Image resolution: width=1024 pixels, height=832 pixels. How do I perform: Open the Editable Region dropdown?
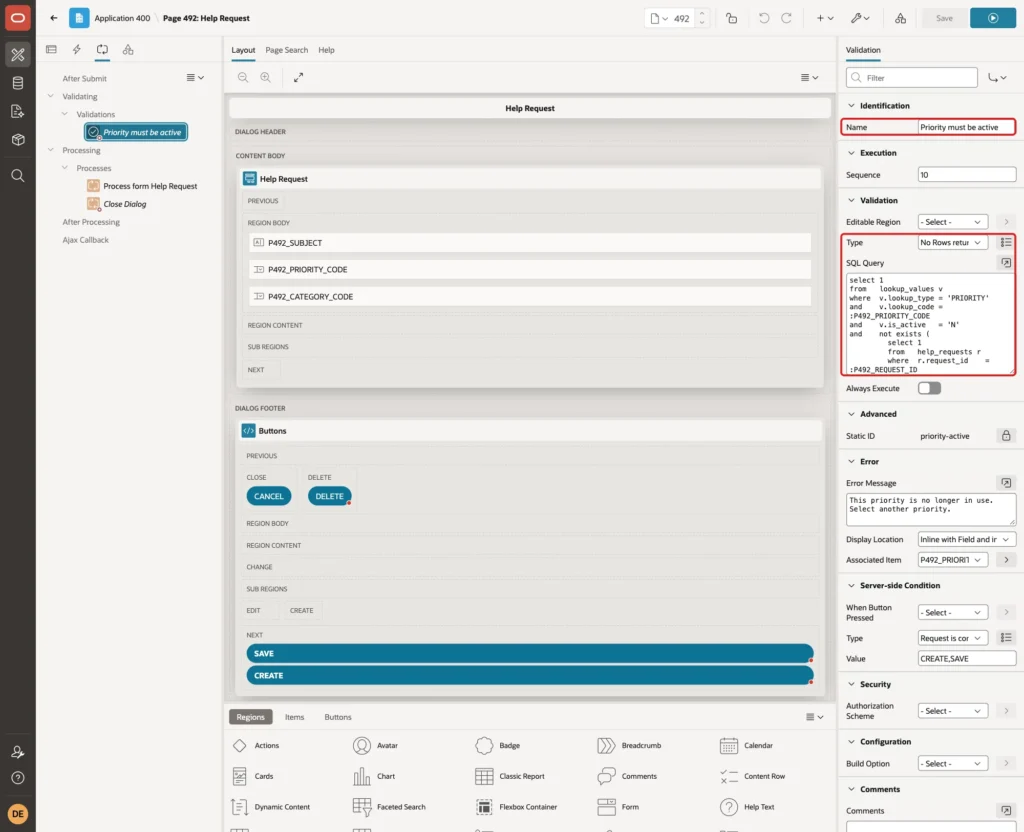pyautogui.click(x=952, y=222)
